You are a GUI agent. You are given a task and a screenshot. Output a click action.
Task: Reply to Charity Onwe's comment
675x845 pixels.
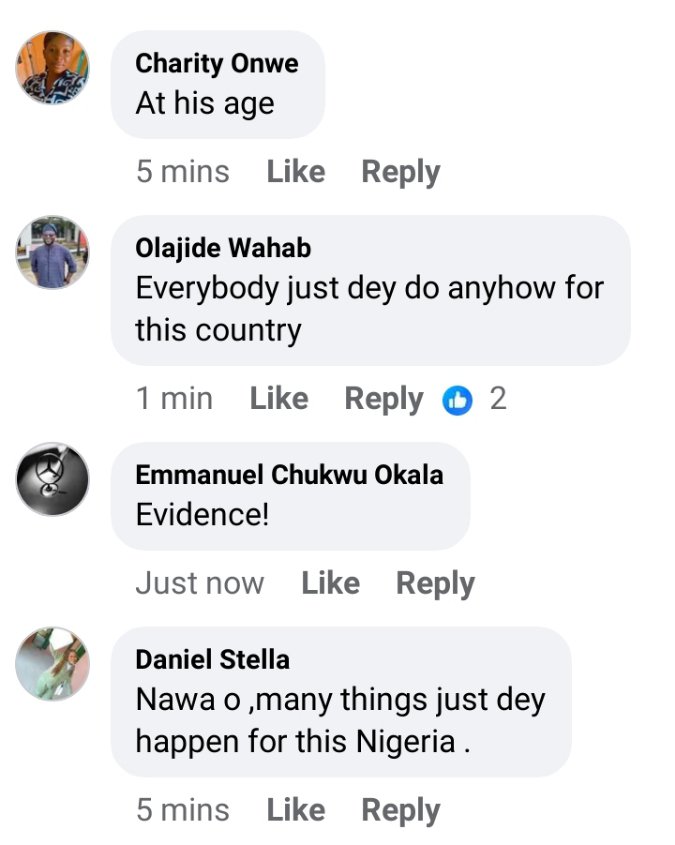point(400,172)
